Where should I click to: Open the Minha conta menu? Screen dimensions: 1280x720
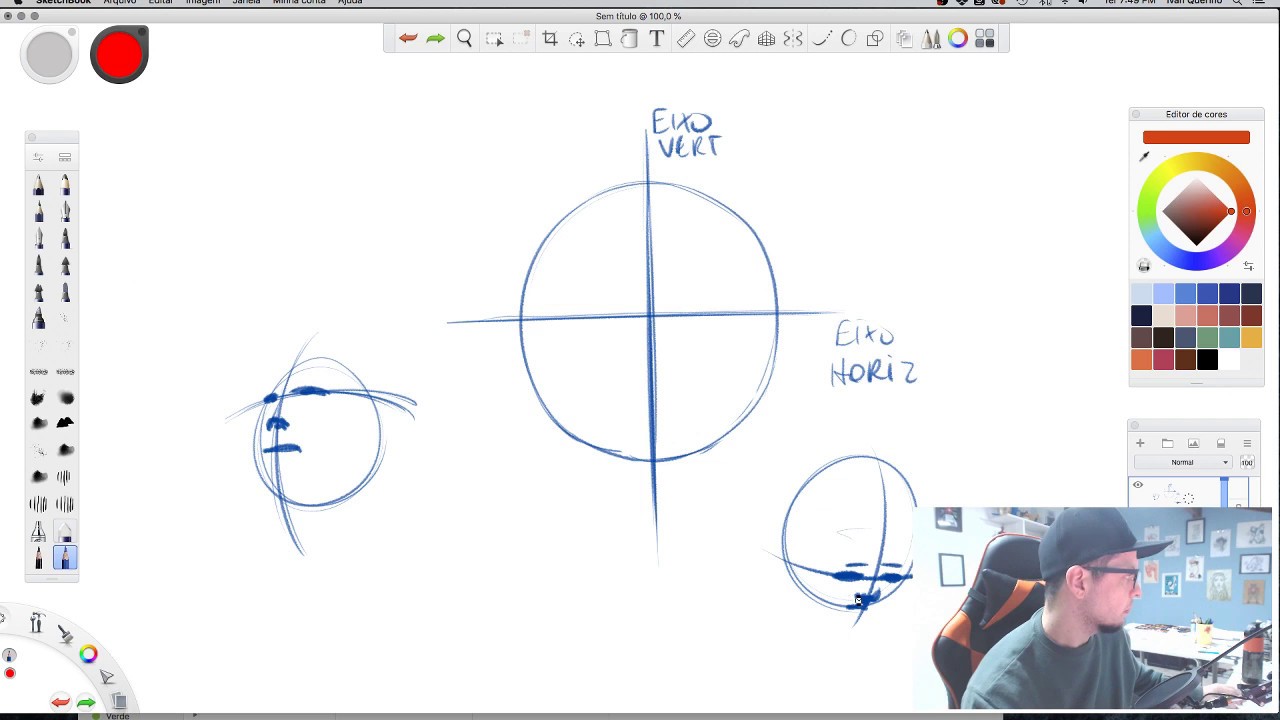click(299, 3)
